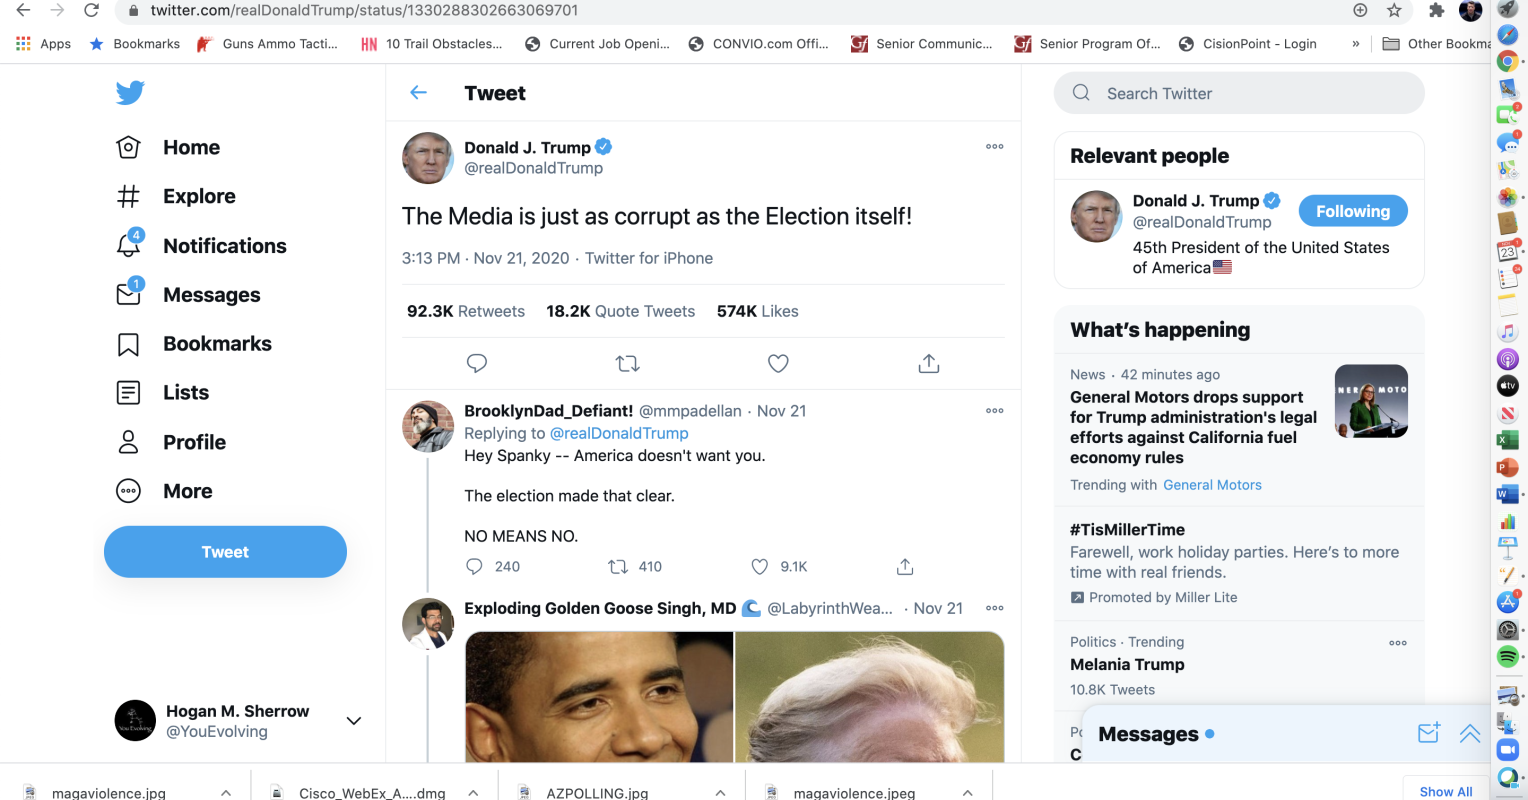Open Bookmarks in left navigation
The height and width of the screenshot is (800, 1528).
pos(217,344)
